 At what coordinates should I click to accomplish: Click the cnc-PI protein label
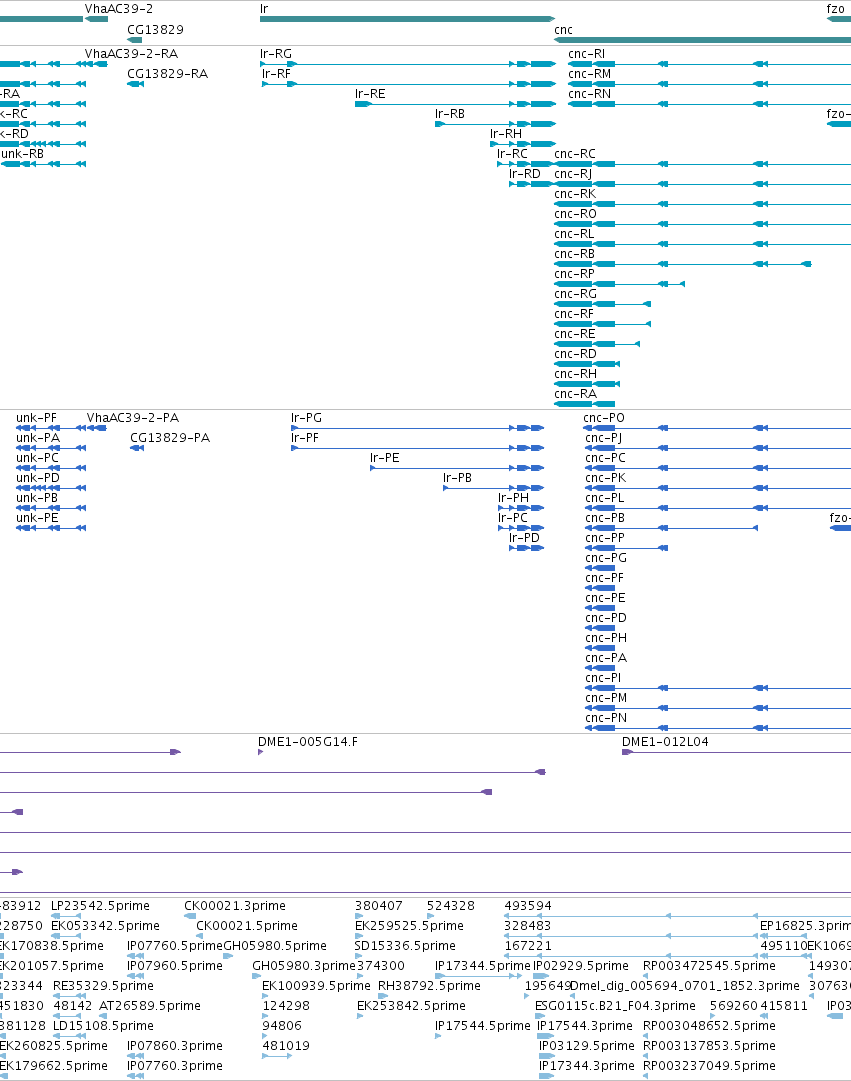pos(603,678)
